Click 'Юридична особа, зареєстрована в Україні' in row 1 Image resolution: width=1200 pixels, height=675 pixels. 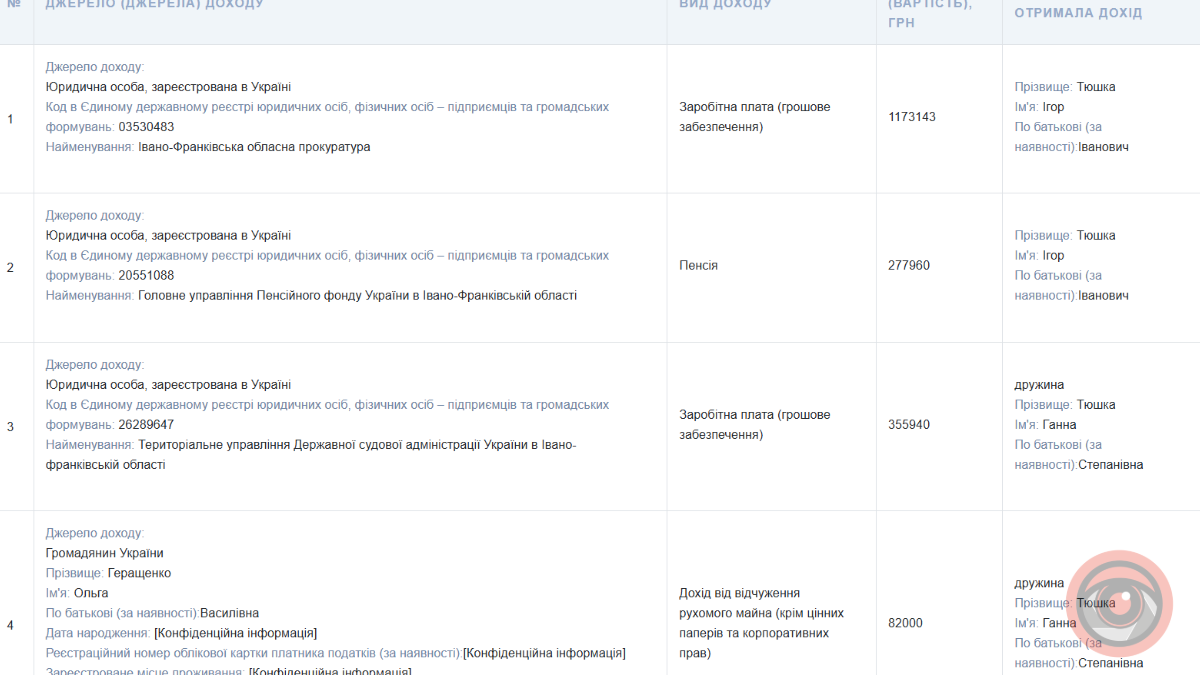point(168,87)
